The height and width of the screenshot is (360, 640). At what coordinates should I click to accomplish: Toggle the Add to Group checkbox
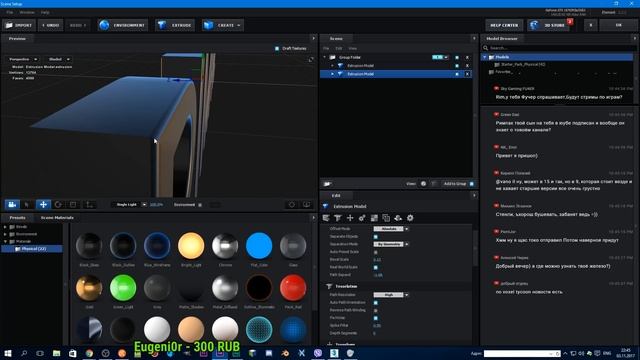(x=472, y=184)
